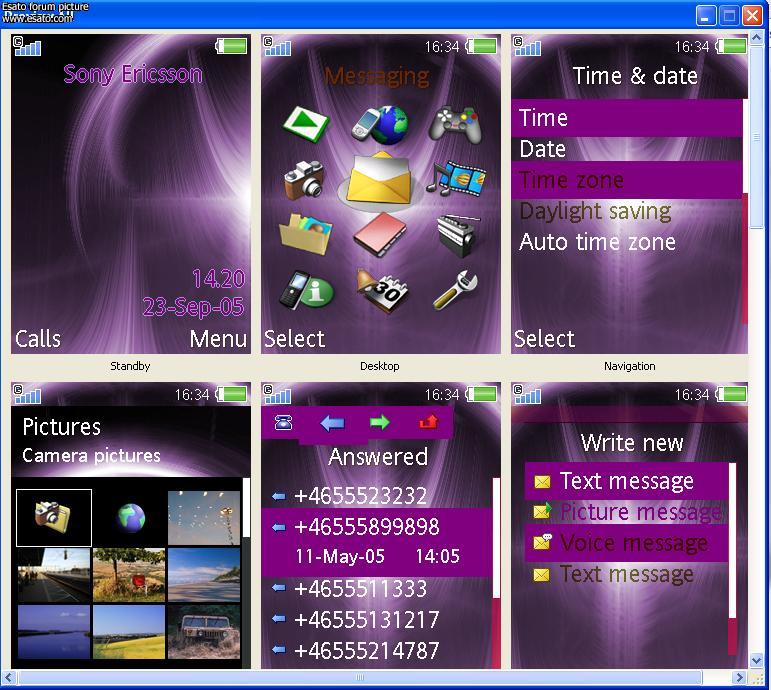
Task: Select the yellow envelope Messaging icon
Action: [x=379, y=180]
